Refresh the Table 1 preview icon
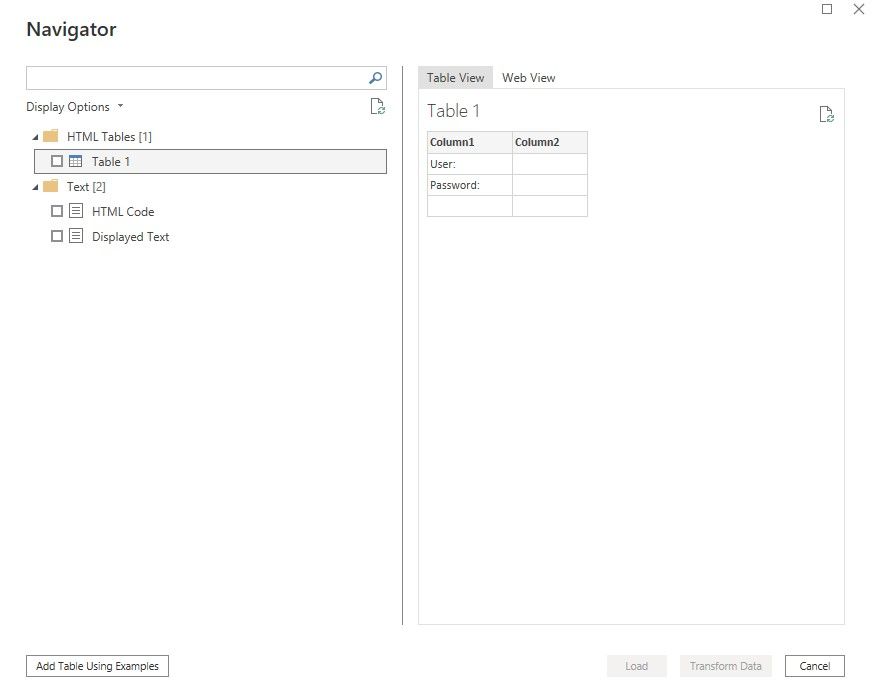875x690 pixels. pos(826,114)
